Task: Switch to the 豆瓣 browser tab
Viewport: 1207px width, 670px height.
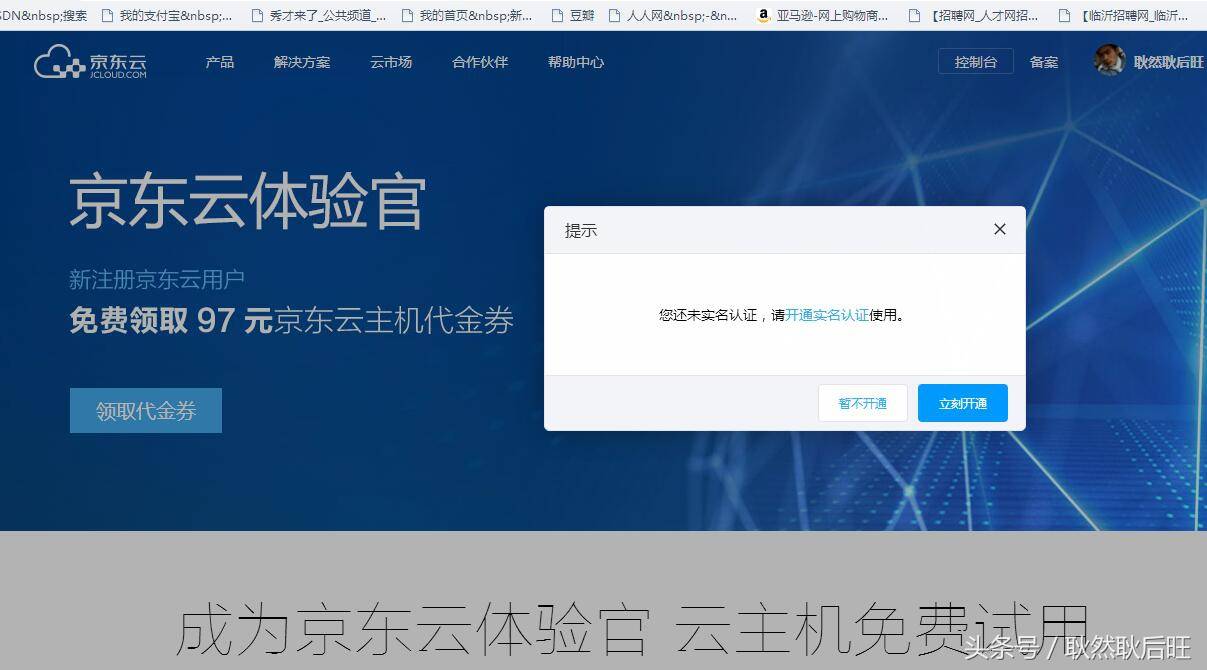Action: [x=580, y=15]
